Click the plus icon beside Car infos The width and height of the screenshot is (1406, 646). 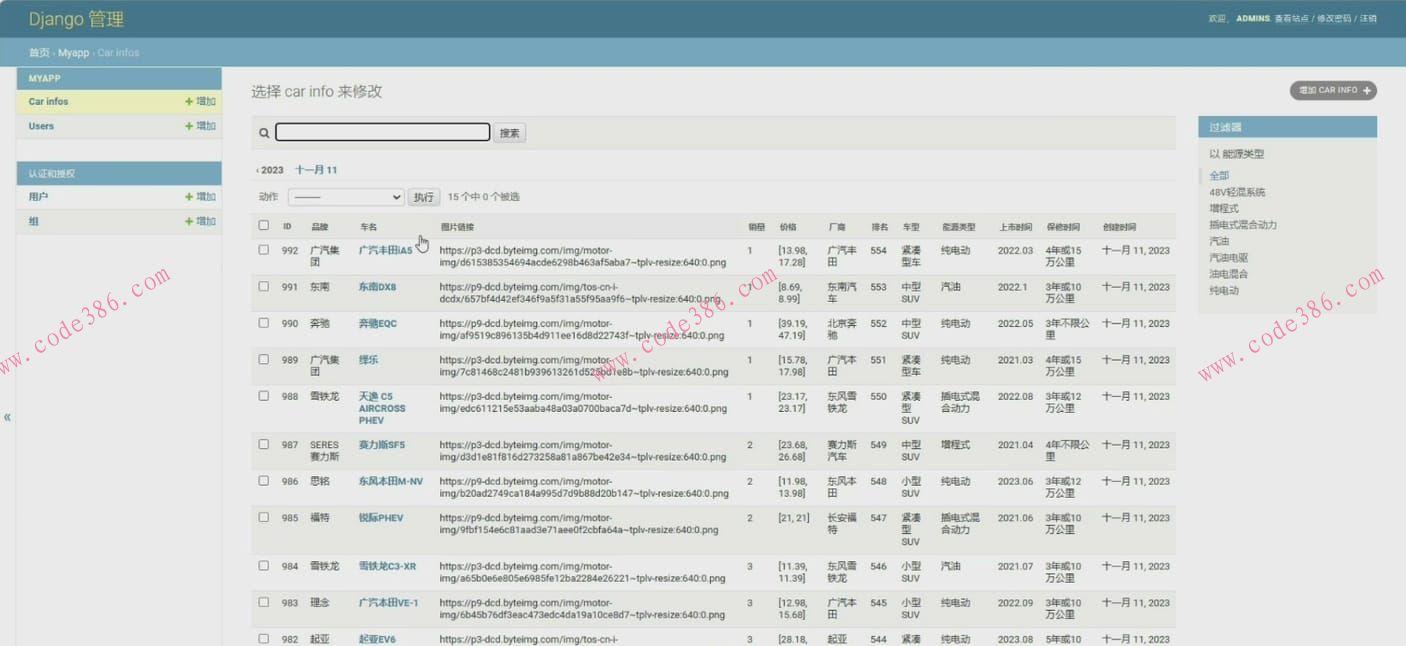point(189,102)
